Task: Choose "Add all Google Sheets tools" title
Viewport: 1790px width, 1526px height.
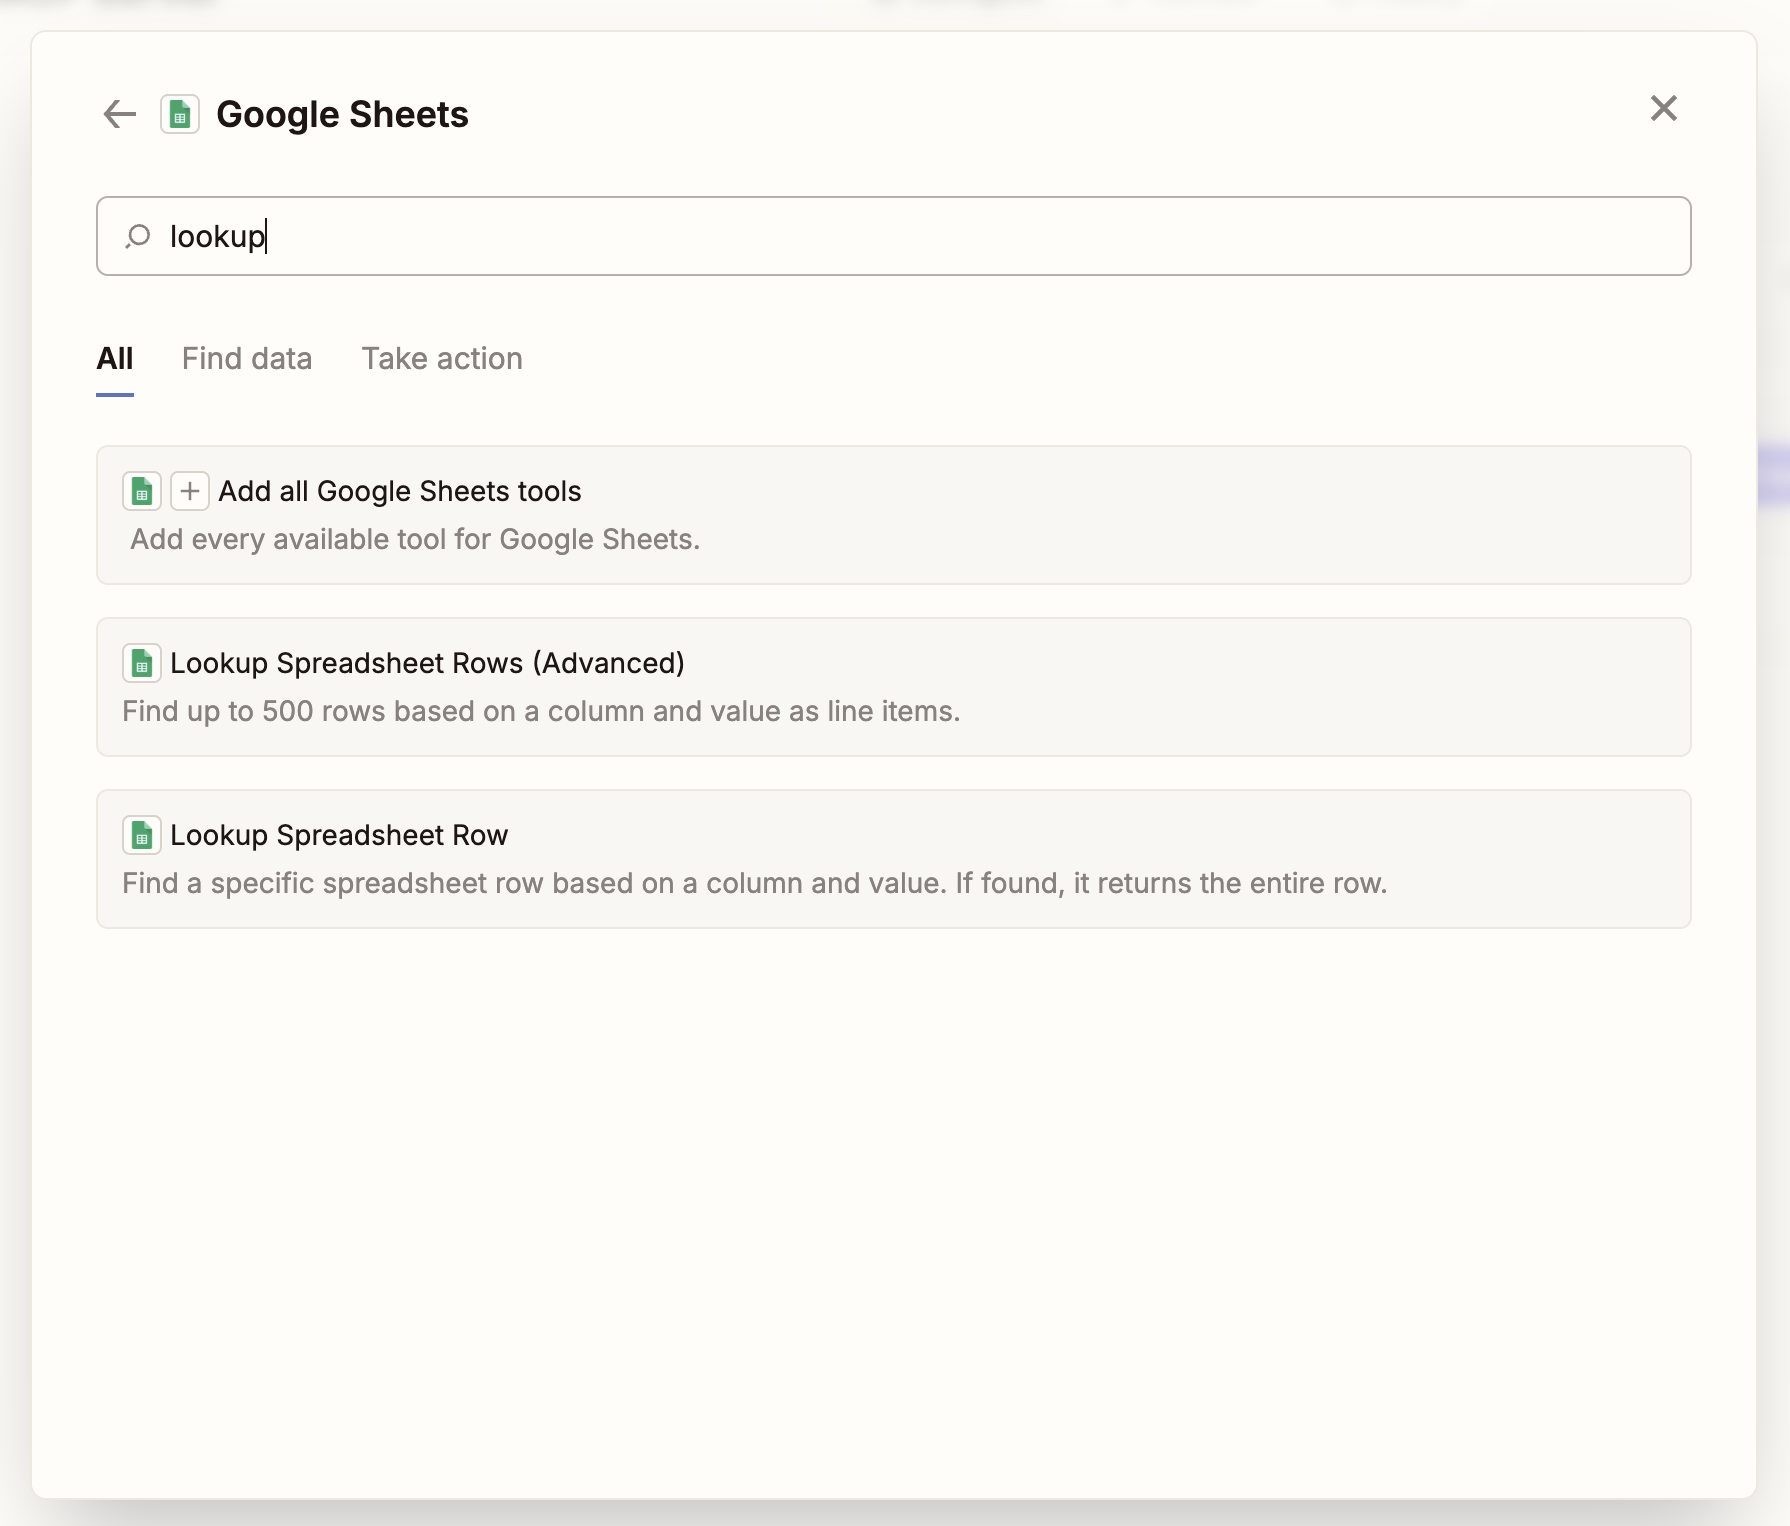Action: click(400, 491)
